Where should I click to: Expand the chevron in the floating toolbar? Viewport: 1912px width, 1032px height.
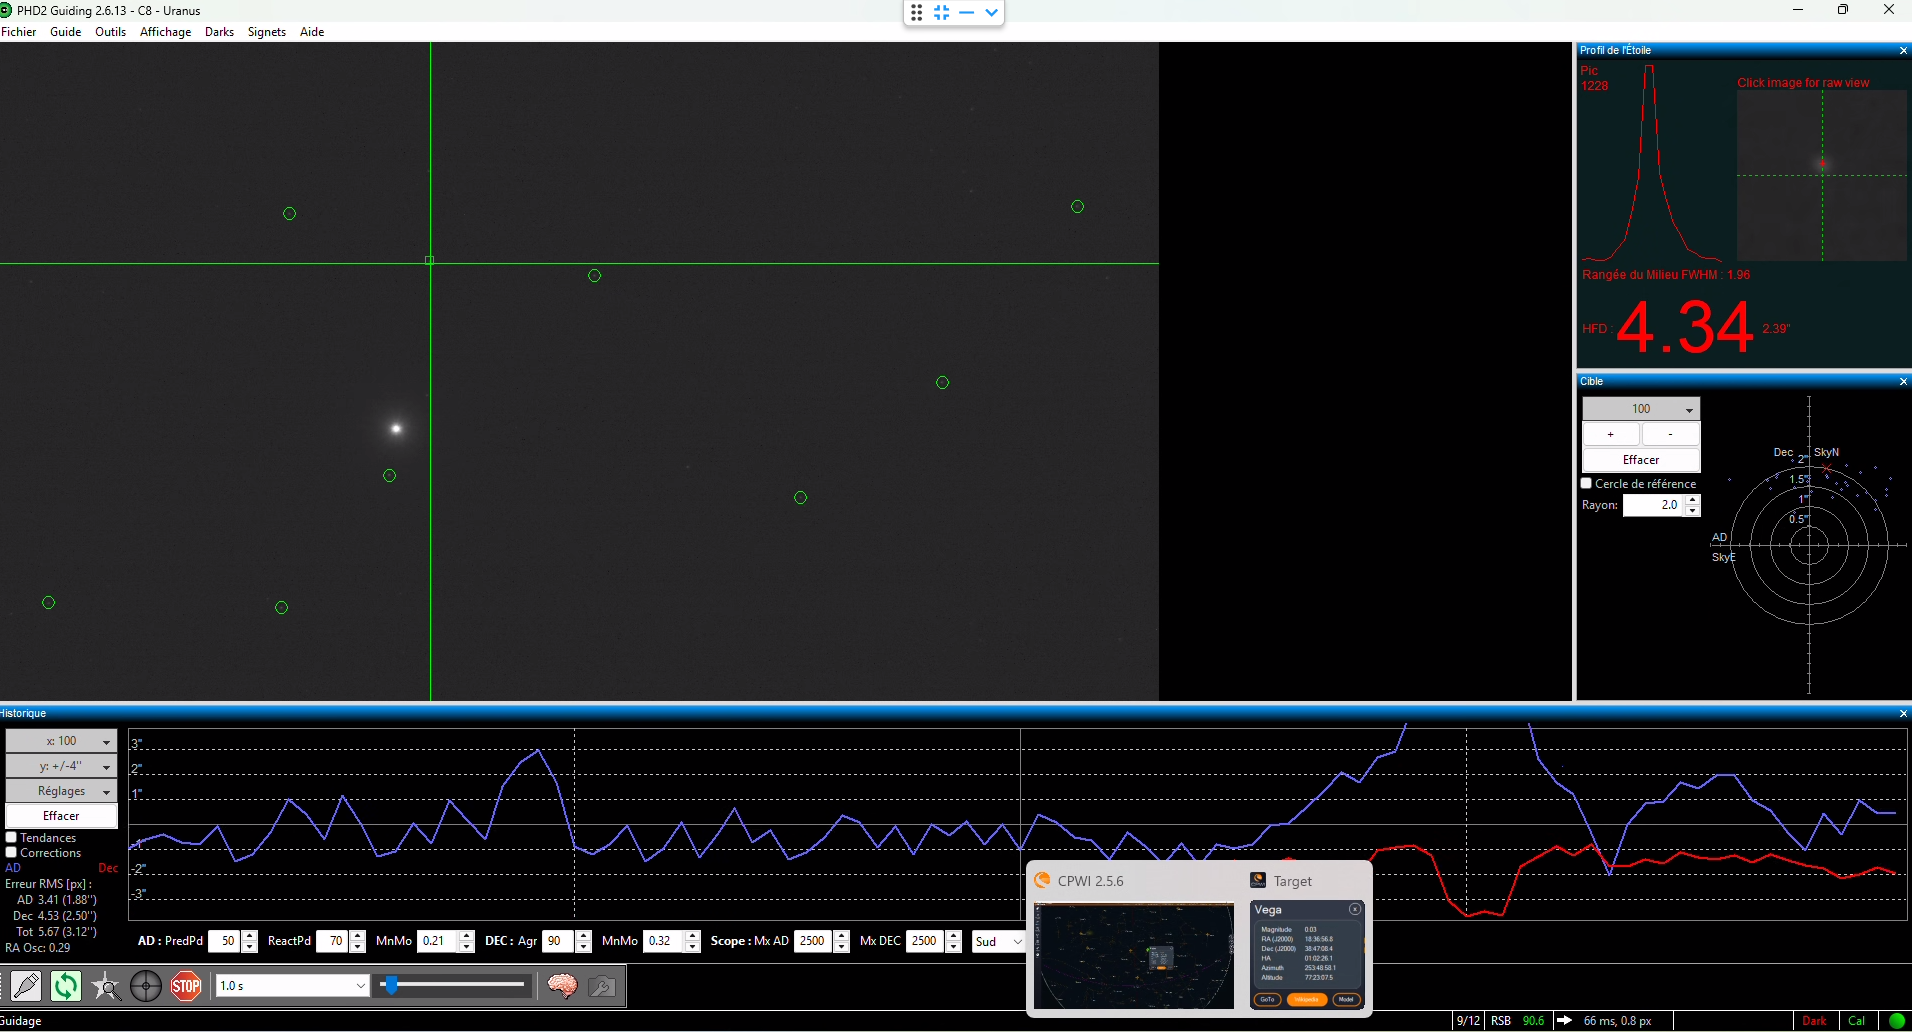(x=991, y=12)
